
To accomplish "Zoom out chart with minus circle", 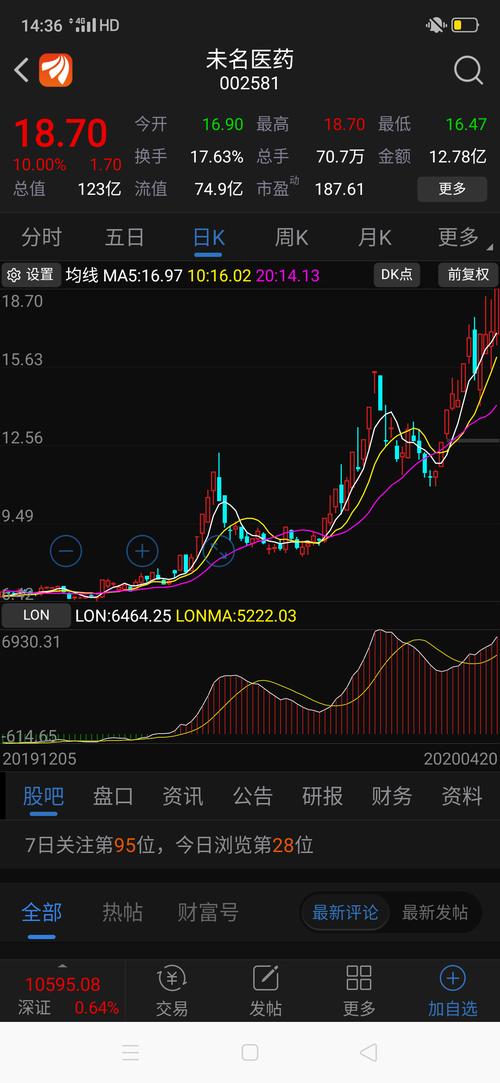I will (x=66, y=551).
